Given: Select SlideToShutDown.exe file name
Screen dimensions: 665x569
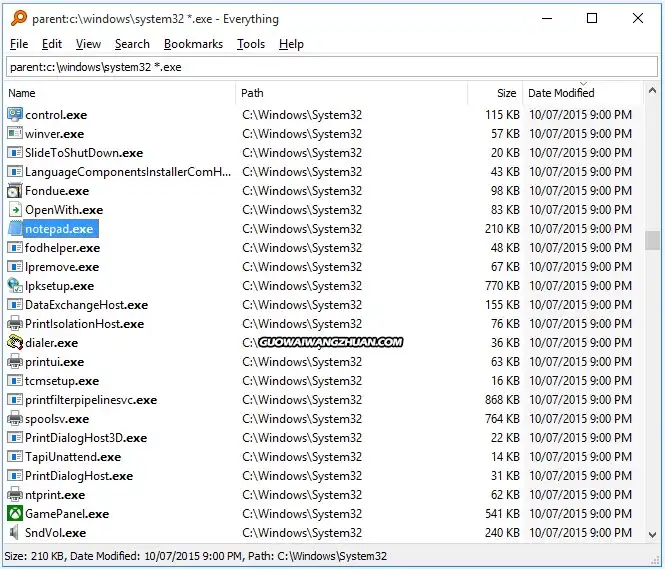Looking at the screenshot, I should [84, 153].
